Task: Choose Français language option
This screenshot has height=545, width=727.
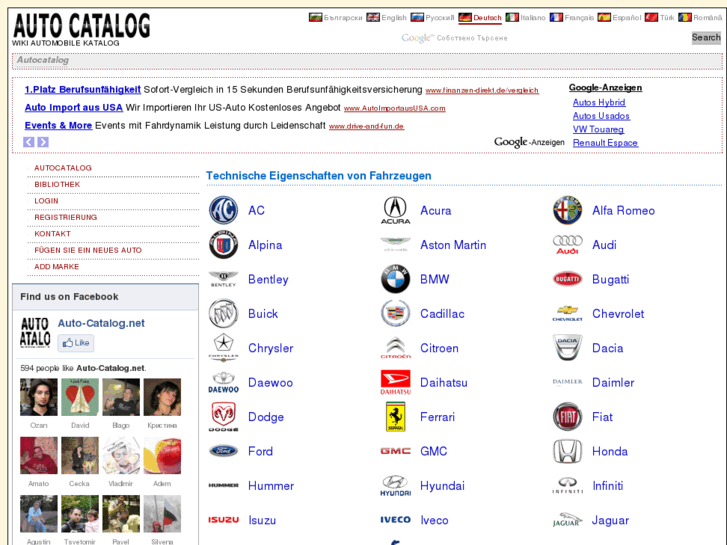Action: 572,18
